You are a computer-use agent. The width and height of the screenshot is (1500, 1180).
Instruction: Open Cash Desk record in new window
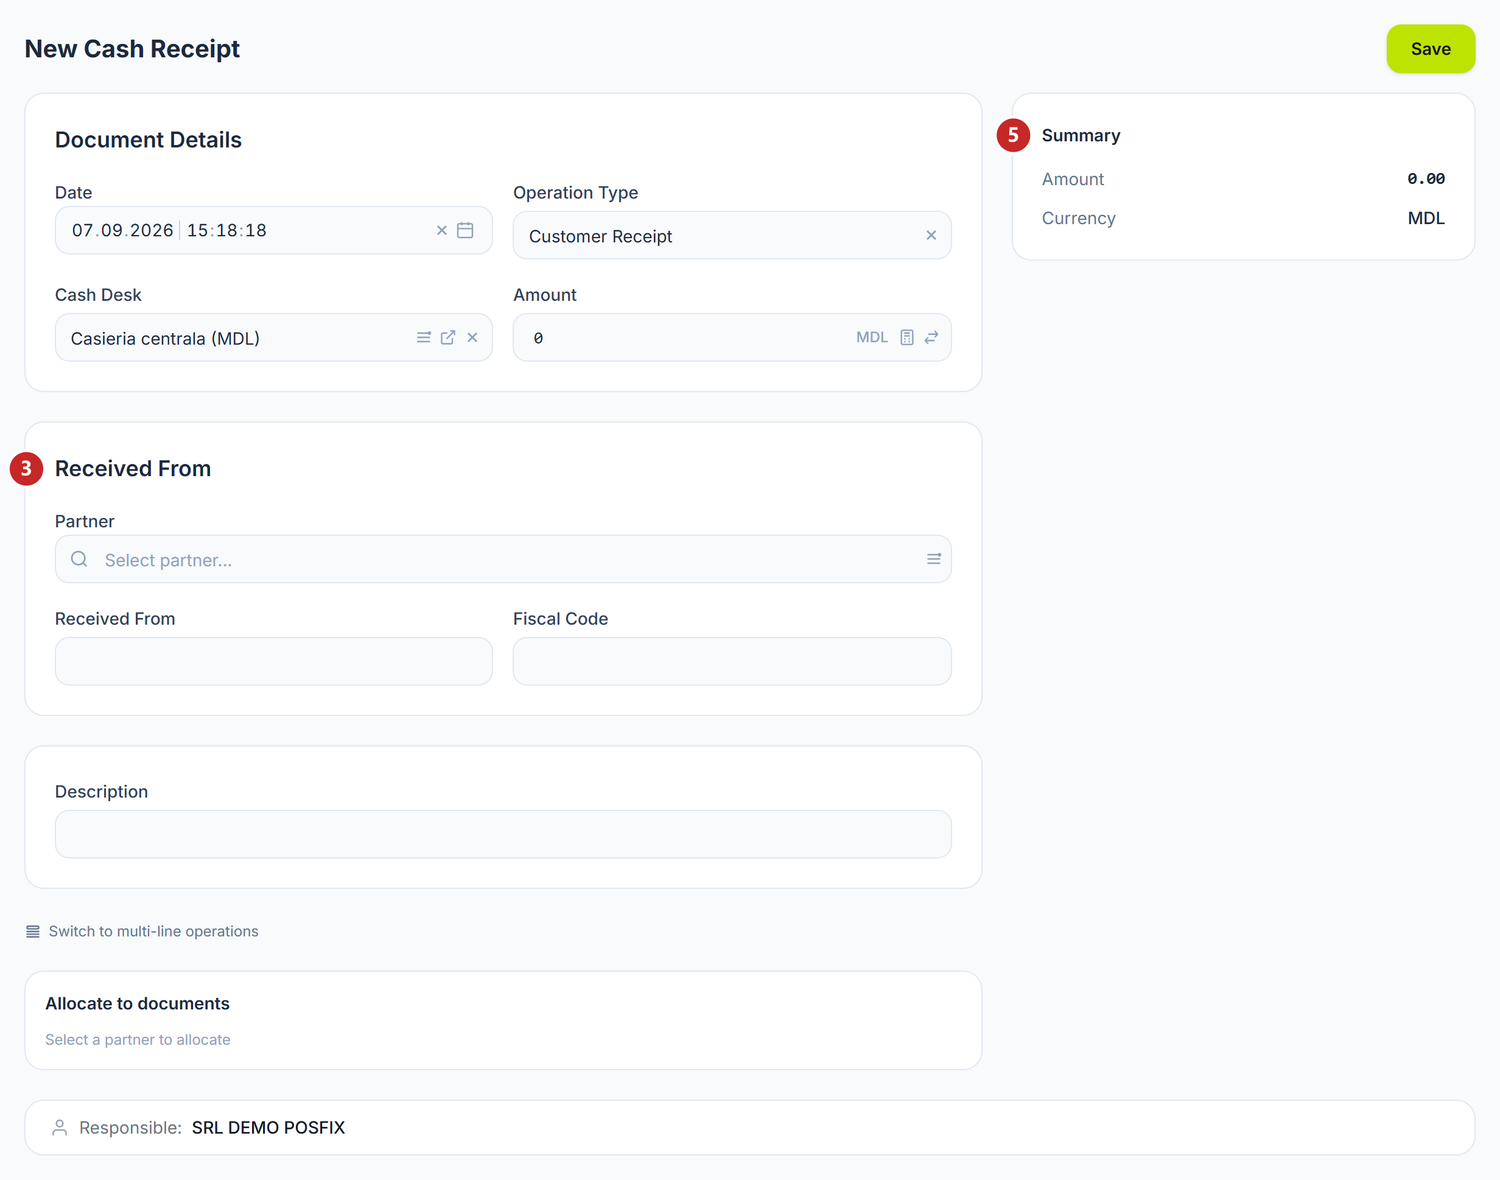tap(448, 338)
